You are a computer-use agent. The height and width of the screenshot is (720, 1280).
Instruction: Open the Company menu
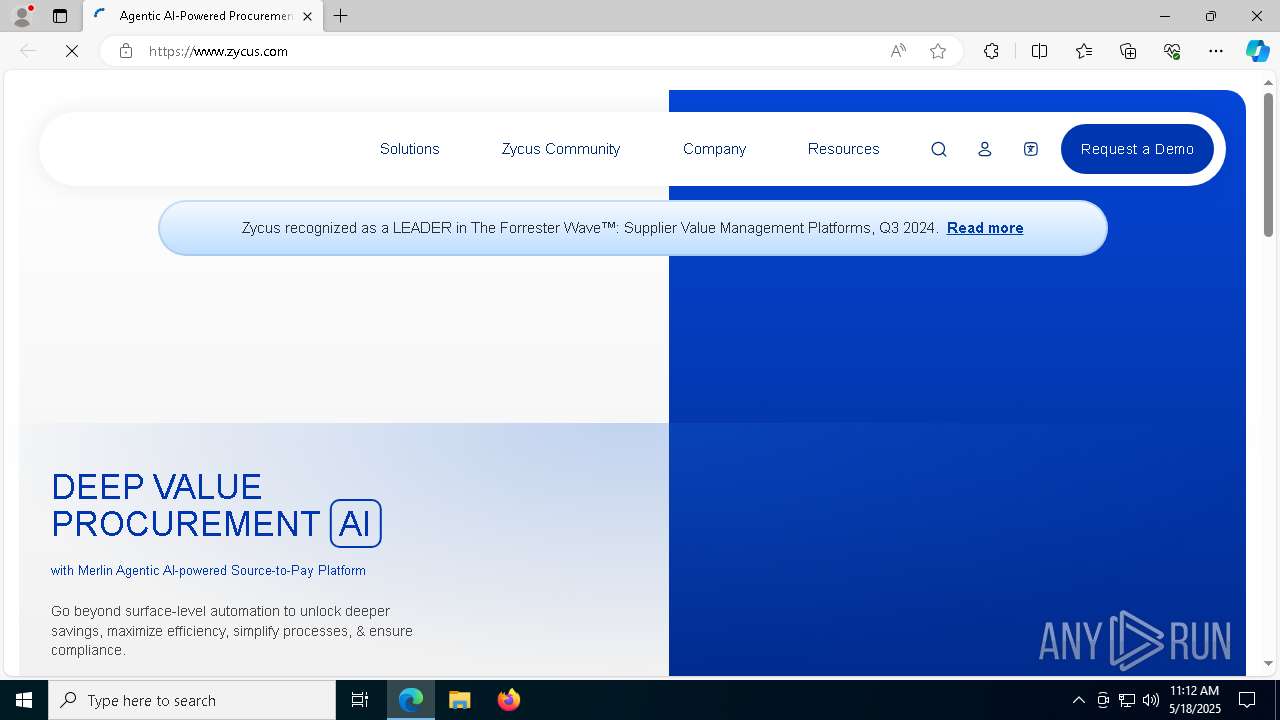715,149
